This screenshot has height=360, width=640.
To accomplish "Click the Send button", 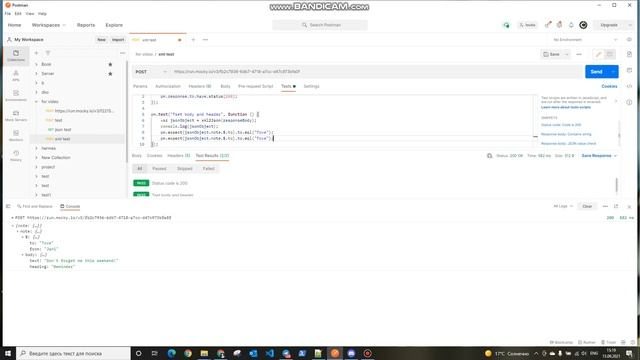I will 596,71.
